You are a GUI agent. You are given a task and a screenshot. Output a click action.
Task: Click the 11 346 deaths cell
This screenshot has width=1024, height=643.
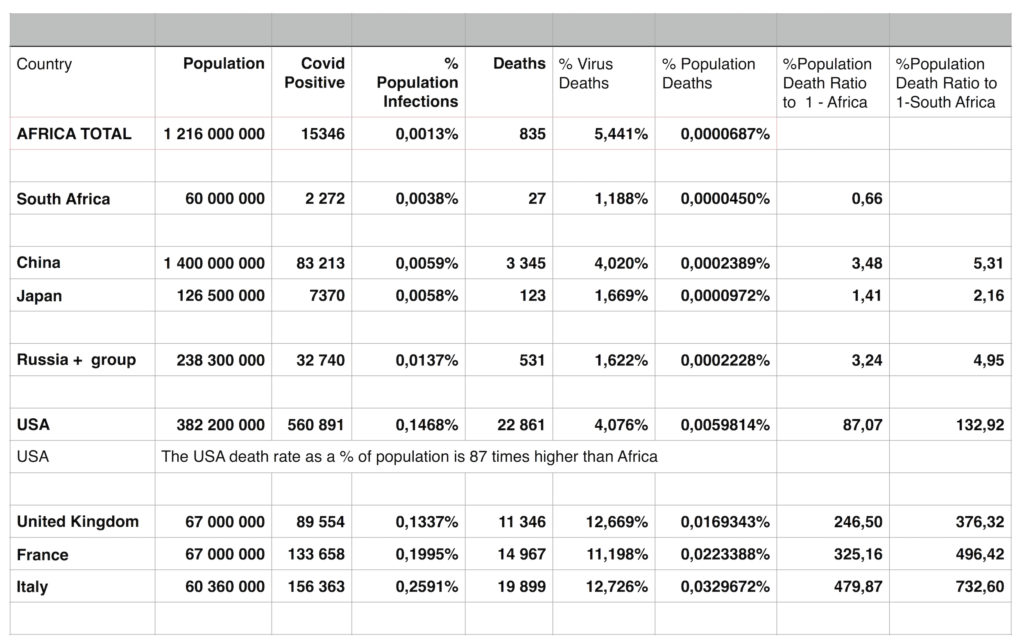tap(509, 522)
